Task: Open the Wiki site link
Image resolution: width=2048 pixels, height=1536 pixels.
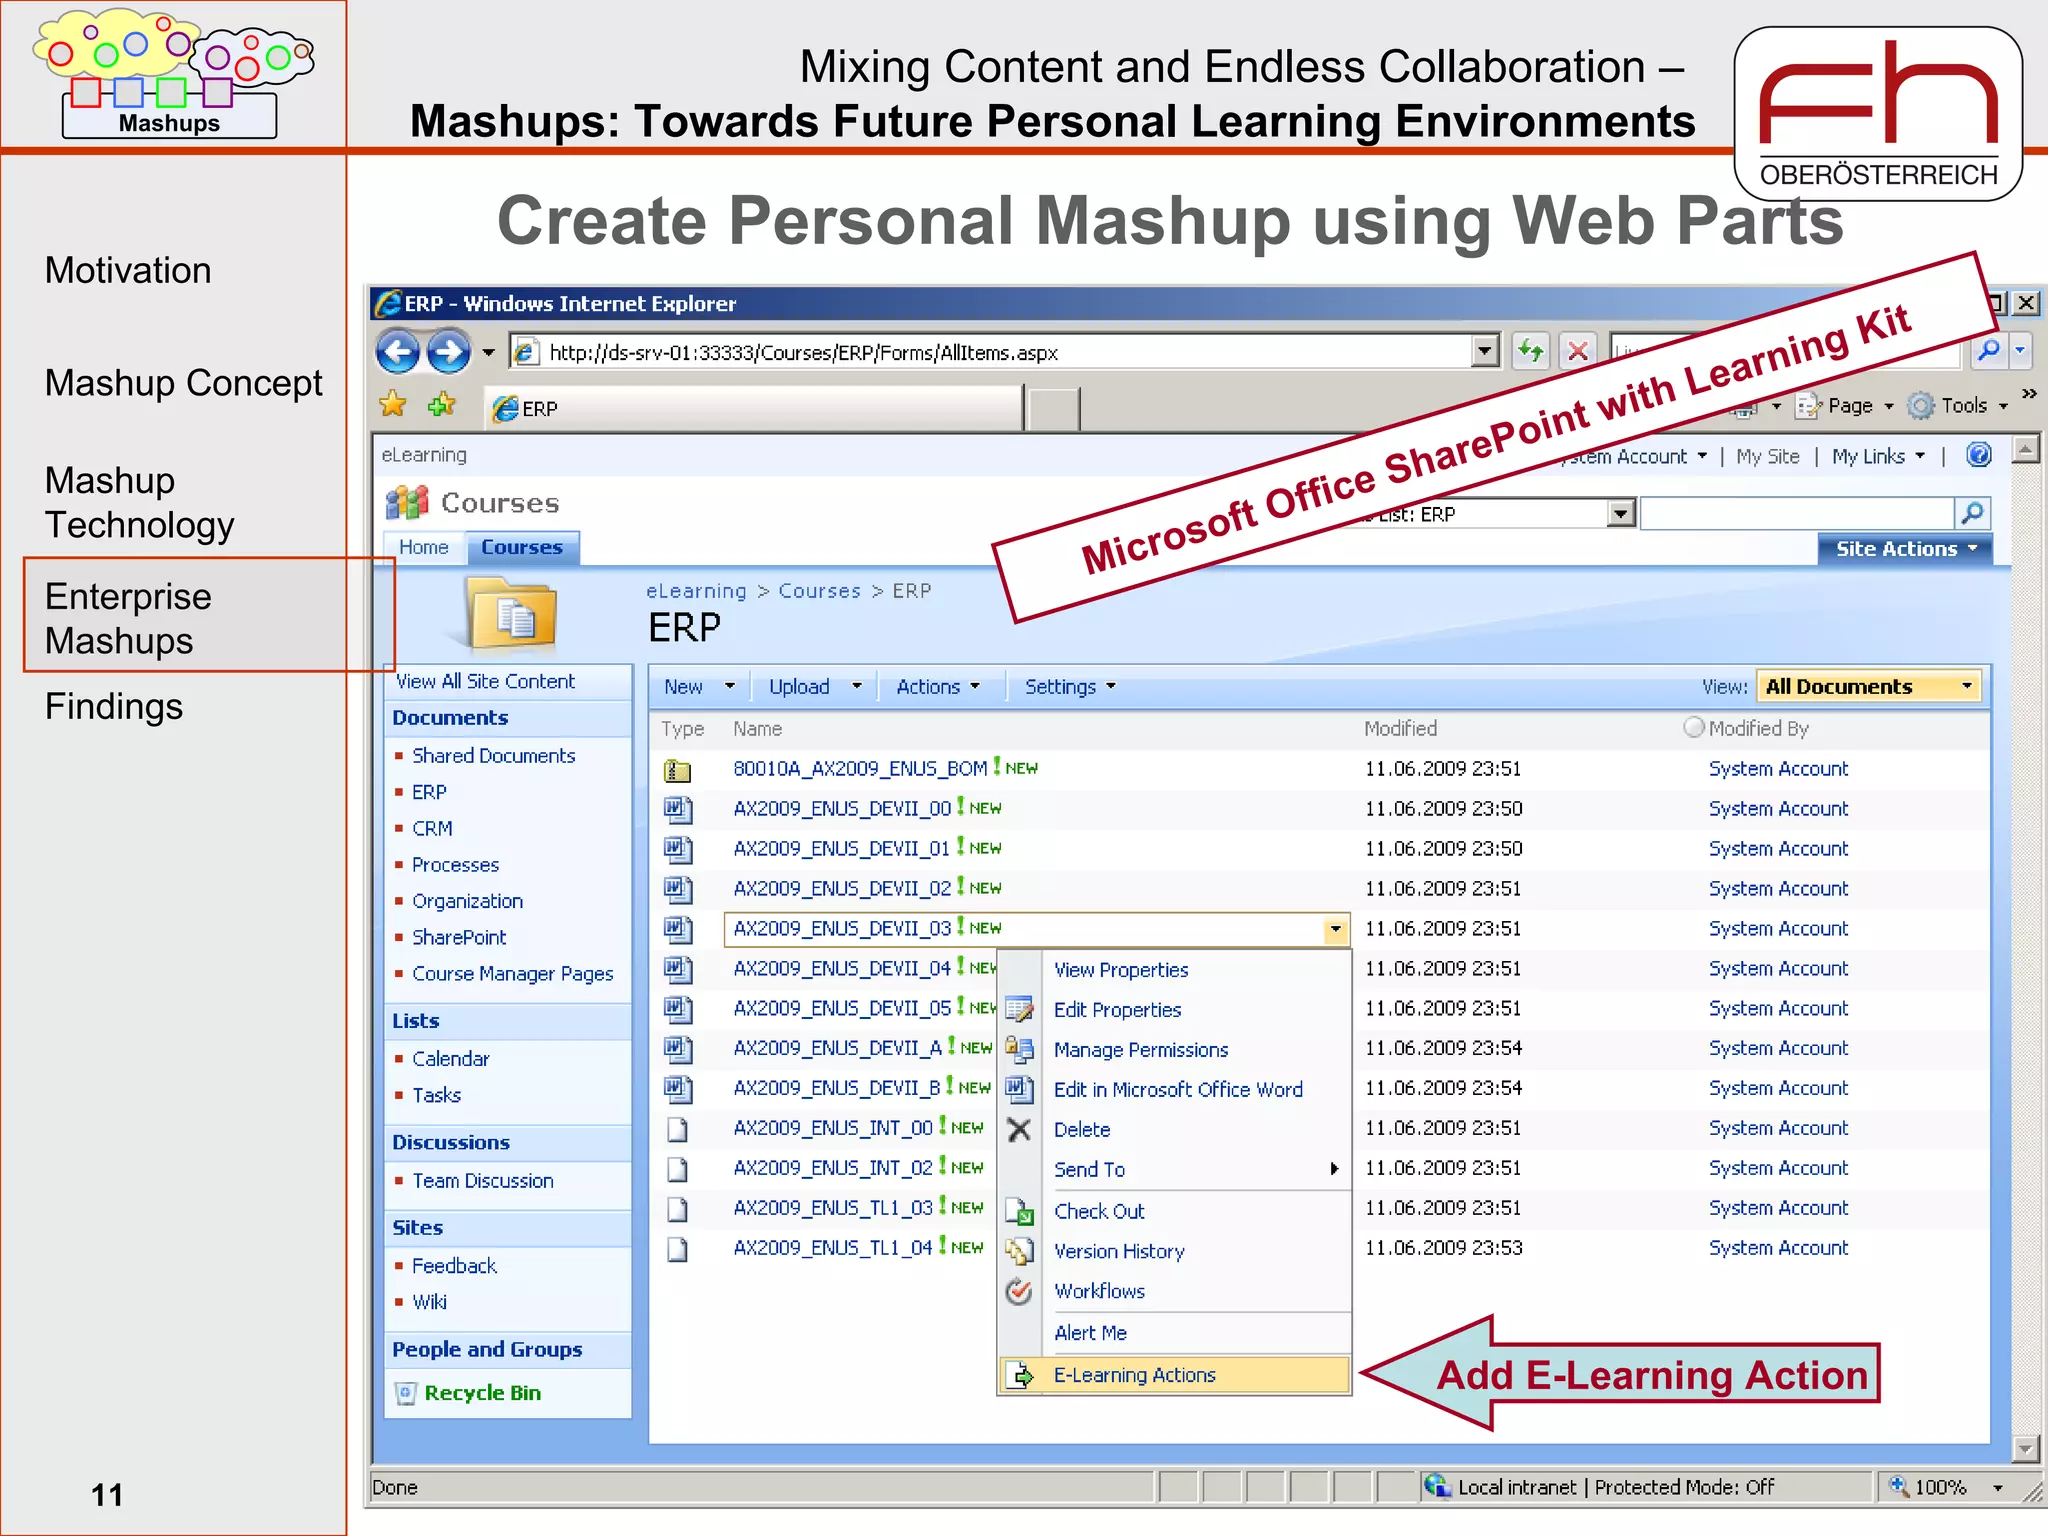Action: pyautogui.click(x=429, y=1301)
